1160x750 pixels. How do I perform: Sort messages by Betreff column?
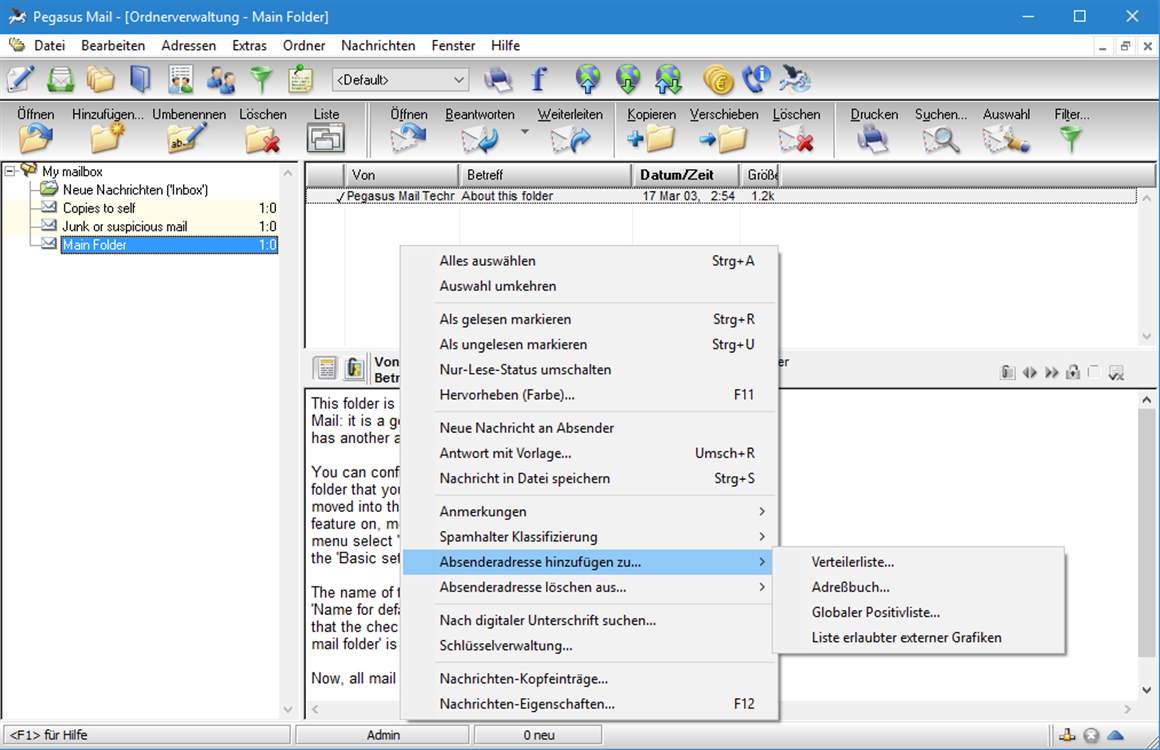(x=545, y=175)
